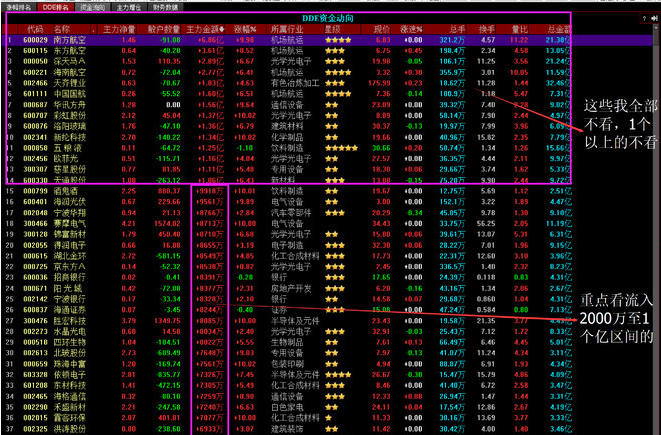The image size is (661, 435).
Task: Open the help question mark icon
Action: (644, 19)
